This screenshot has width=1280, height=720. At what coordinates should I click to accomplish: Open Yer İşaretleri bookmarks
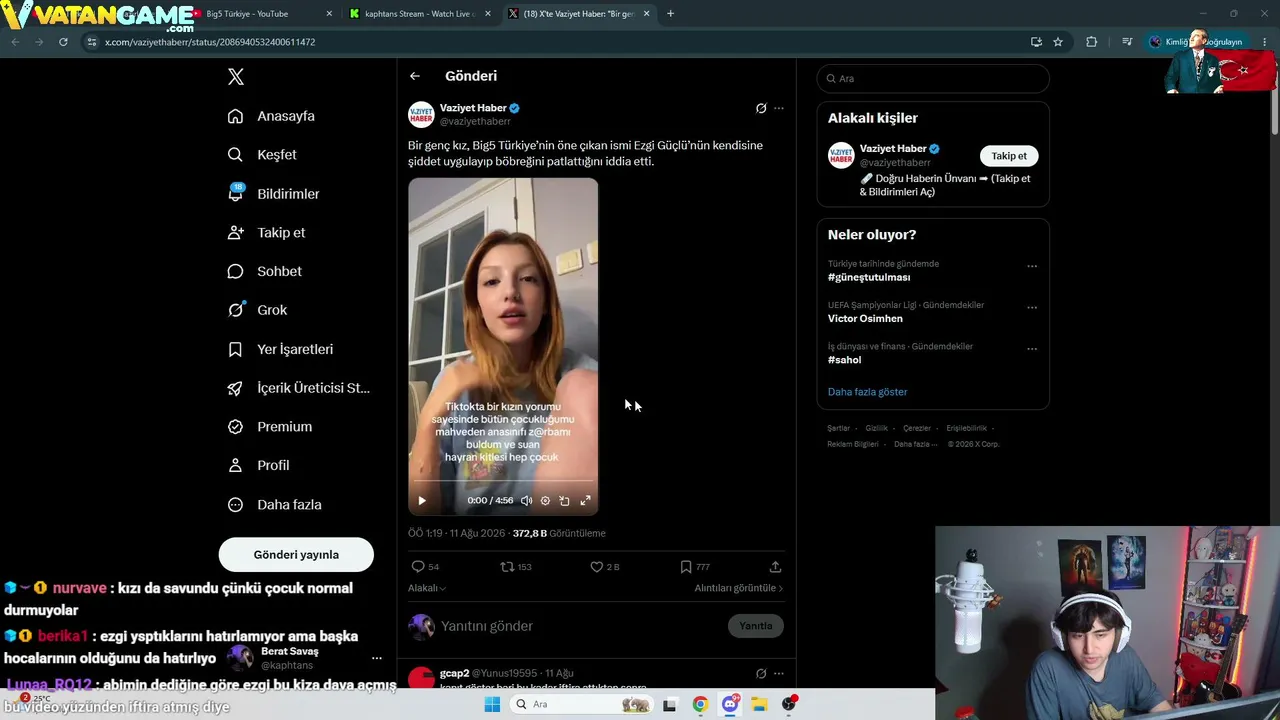[280, 349]
